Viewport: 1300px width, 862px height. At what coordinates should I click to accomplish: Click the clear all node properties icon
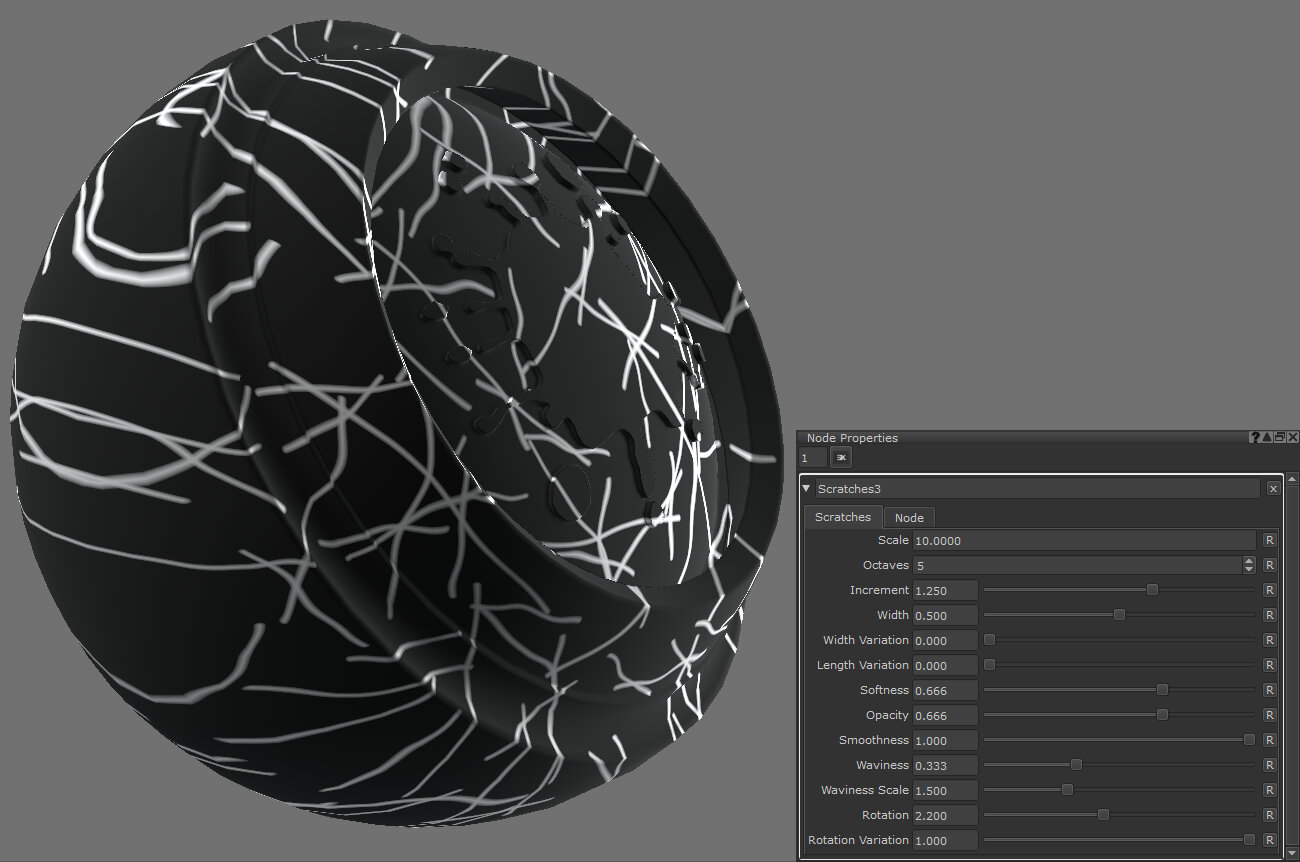coord(841,458)
